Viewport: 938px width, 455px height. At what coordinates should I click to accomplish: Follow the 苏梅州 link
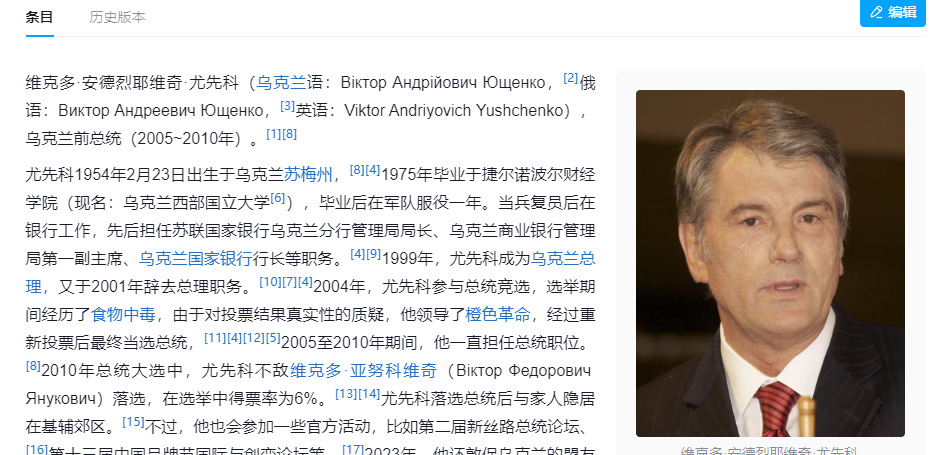pyautogui.click(x=308, y=175)
